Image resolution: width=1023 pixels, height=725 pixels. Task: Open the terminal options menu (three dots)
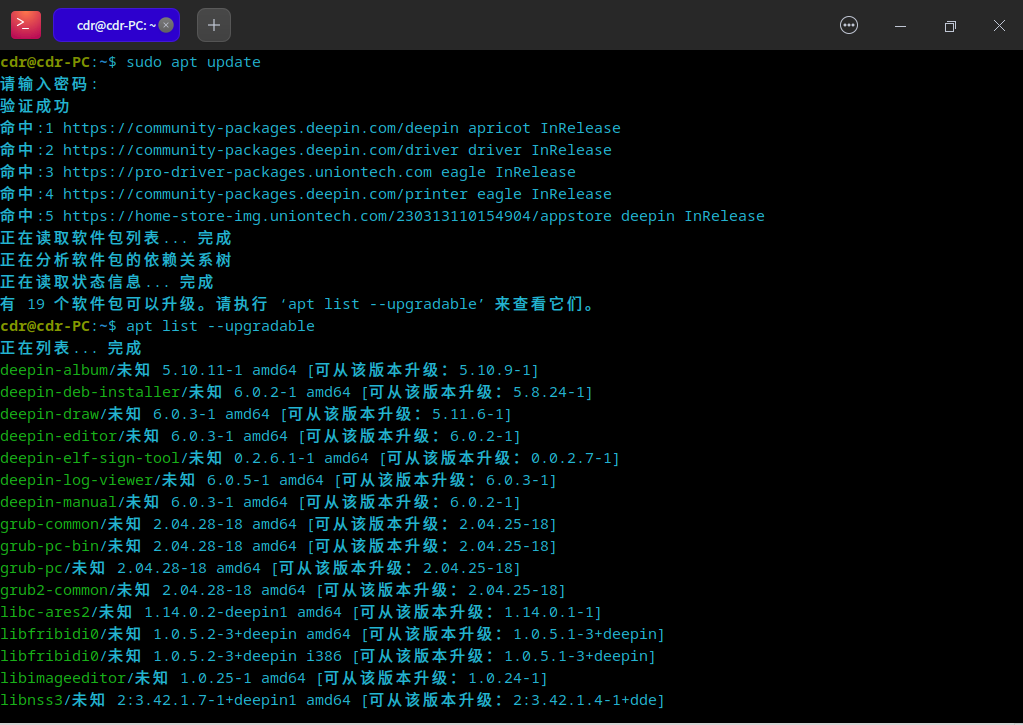[849, 25]
